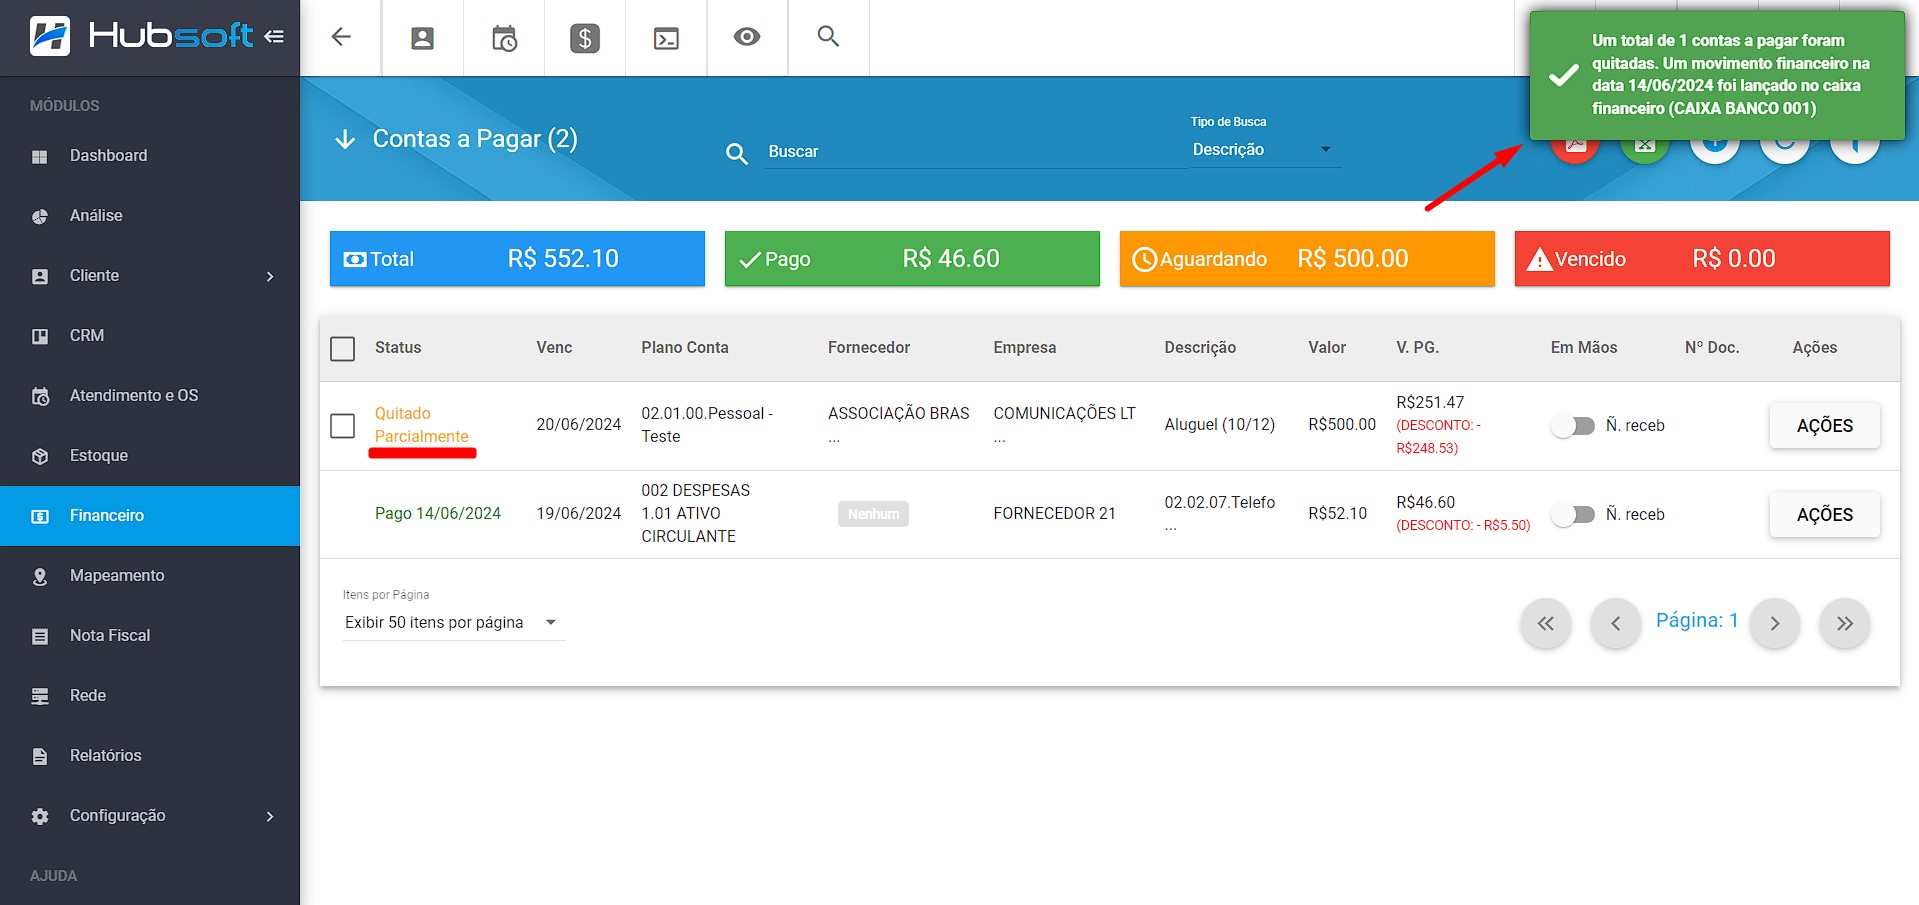Open the Rede module
Screen dimensions: 1919x905
pos(150,696)
